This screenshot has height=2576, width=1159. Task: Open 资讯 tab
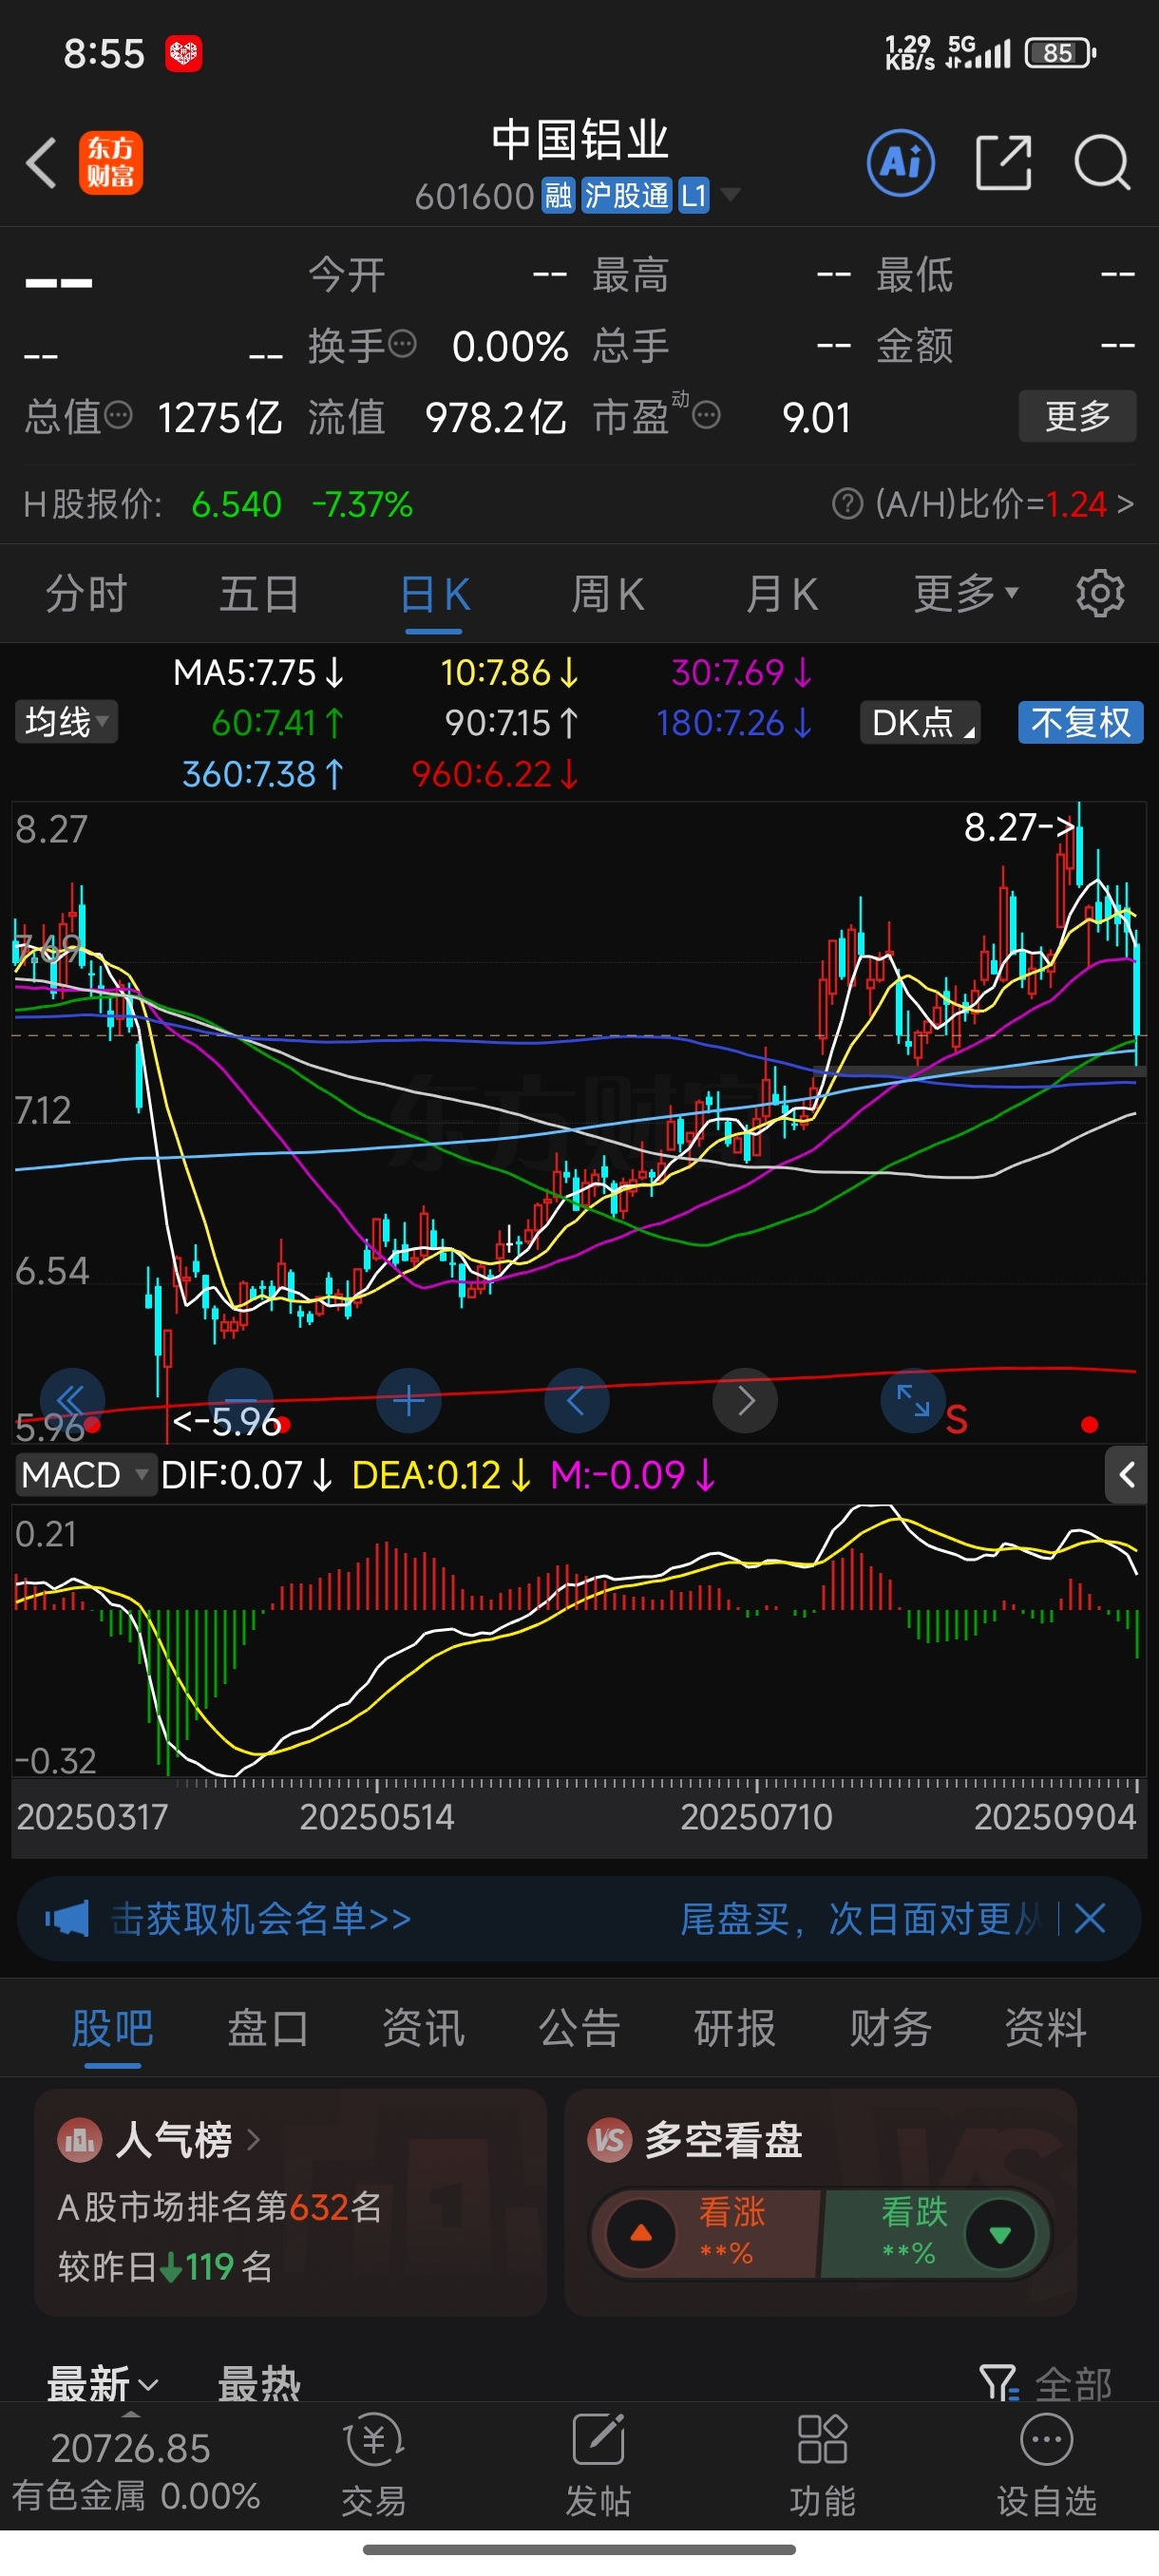click(424, 2029)
